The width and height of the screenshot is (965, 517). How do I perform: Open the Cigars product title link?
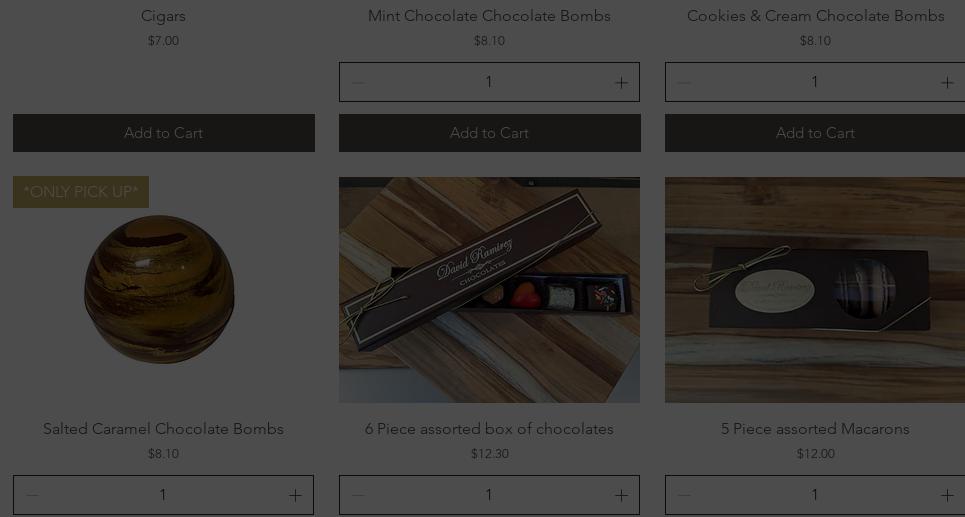point(163,16)
